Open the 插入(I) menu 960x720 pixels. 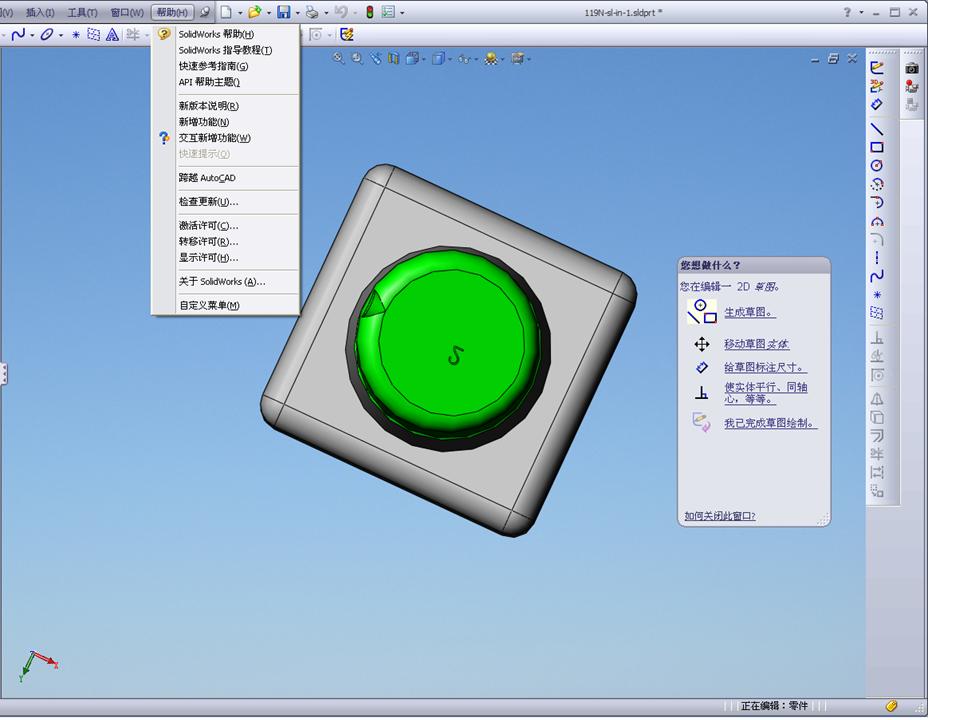click(x=40, y=12)
